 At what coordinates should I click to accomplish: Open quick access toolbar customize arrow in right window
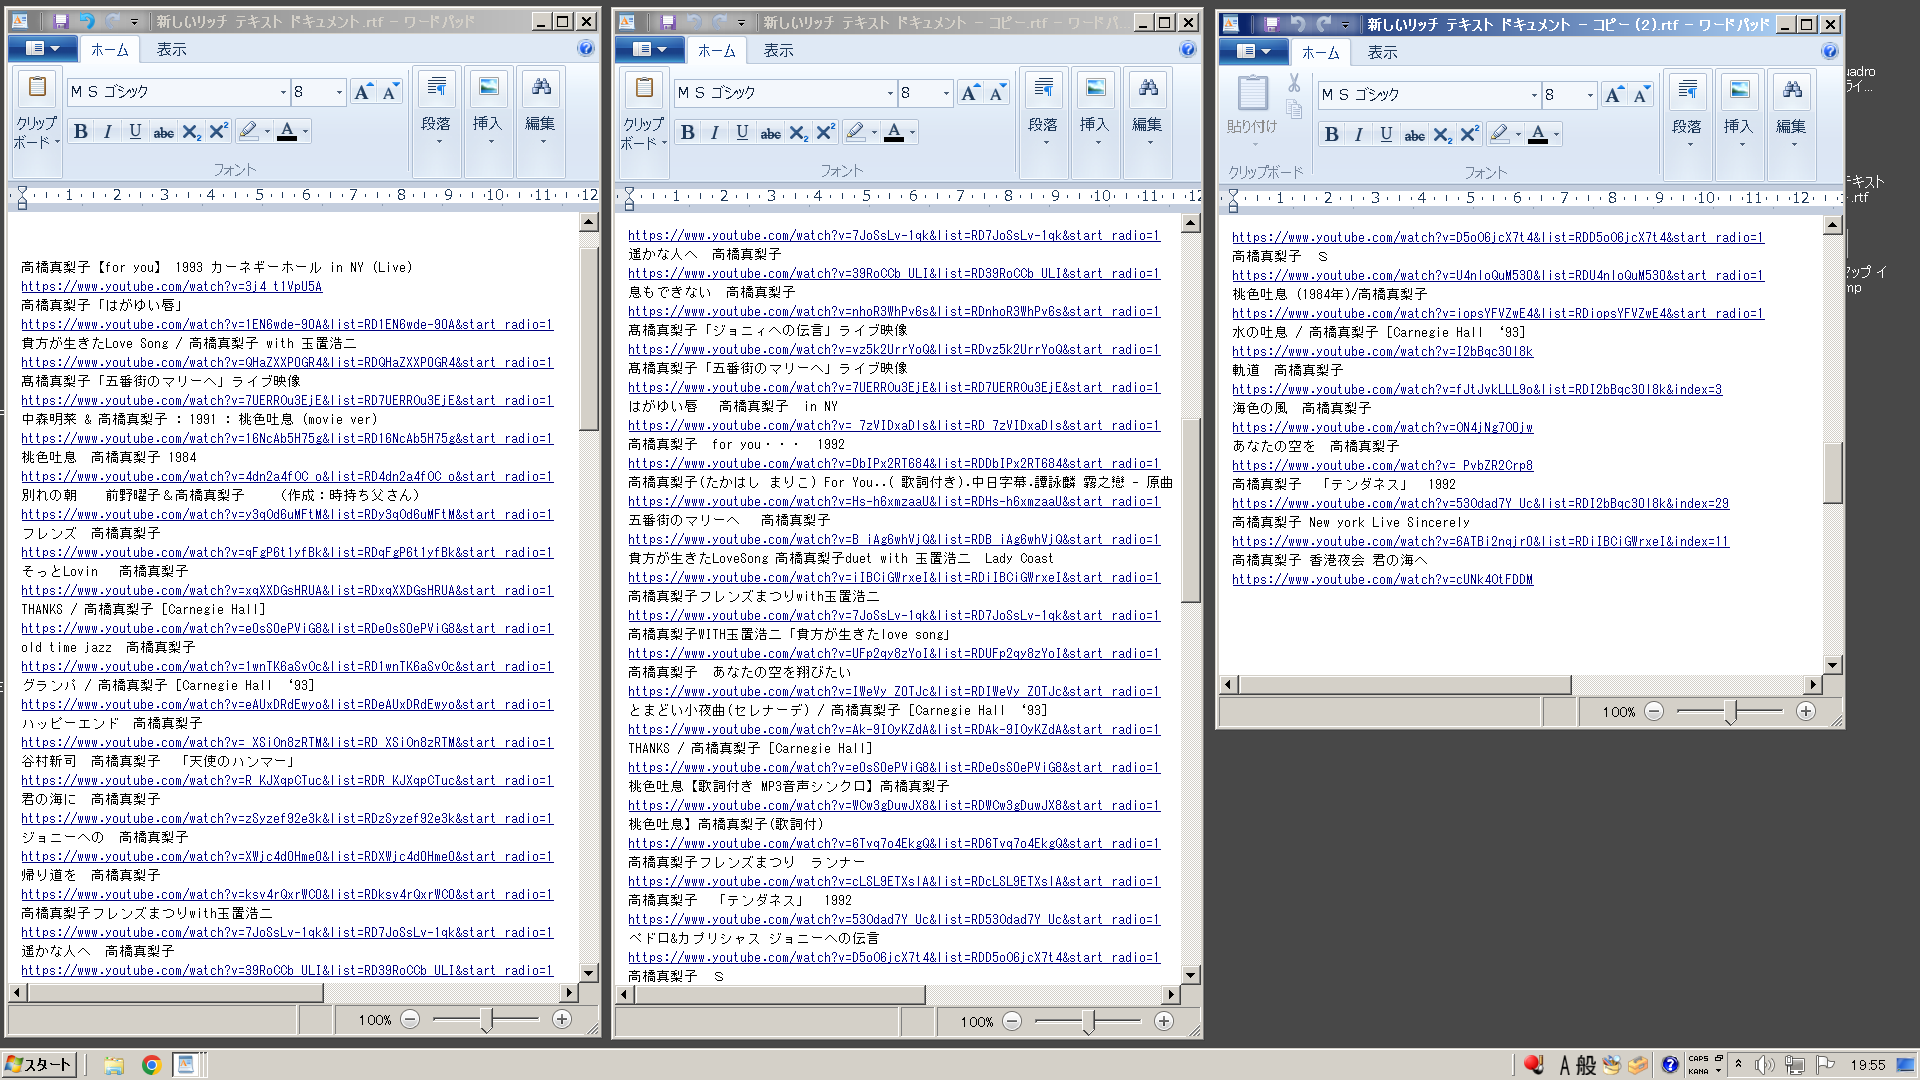1345,24
